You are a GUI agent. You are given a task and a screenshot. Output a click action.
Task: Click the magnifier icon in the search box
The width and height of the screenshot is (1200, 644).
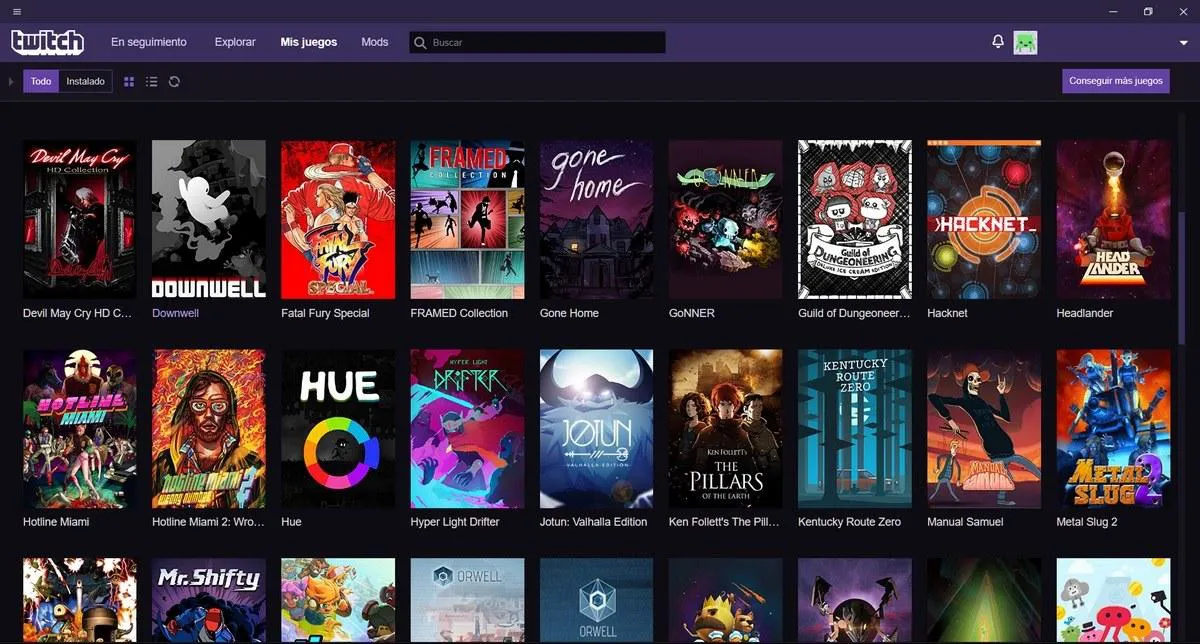tap(421, 43)
